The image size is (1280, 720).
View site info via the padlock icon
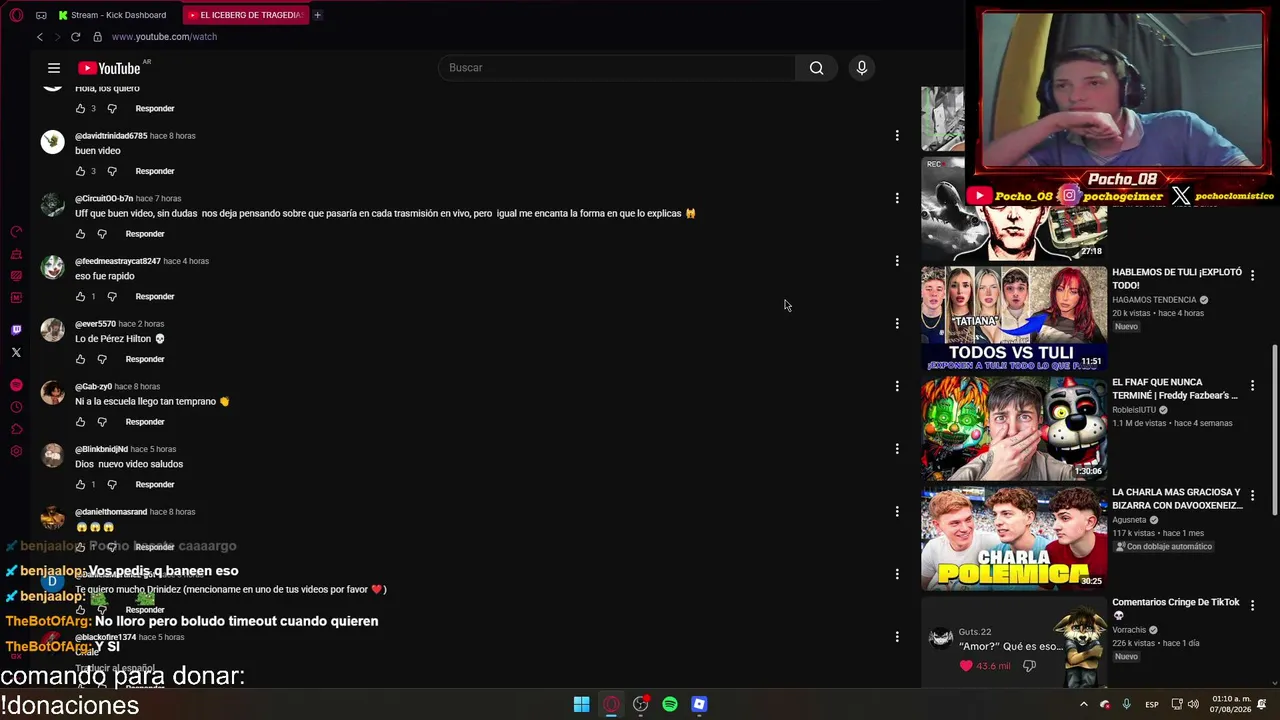pos(97,37)
